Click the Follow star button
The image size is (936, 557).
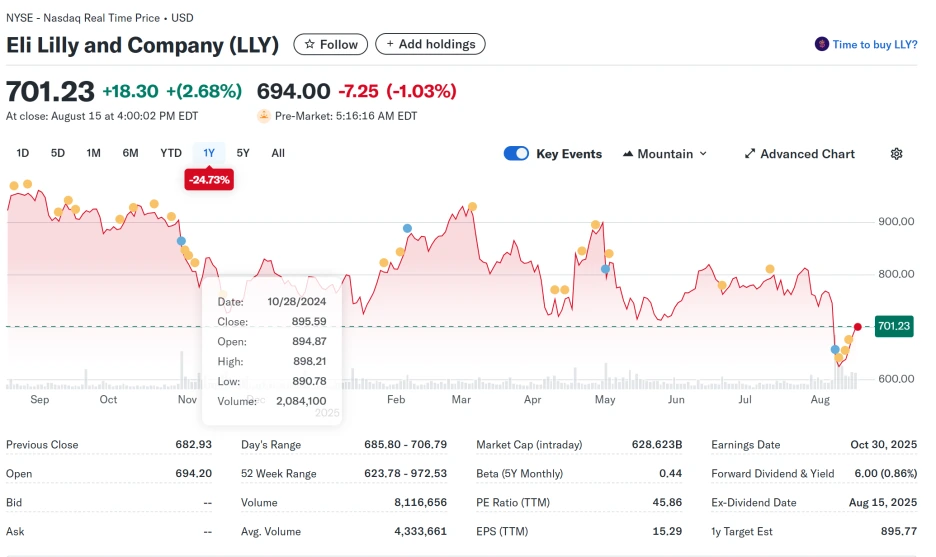pyautogui.click(x=331, y=44)
